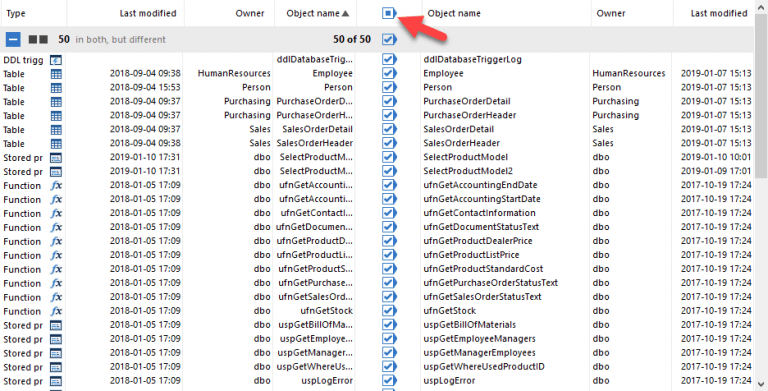768x391 pixels.
Task: Uncheck the SelectProductModel2 checkbox
Action: coord(389,171)
